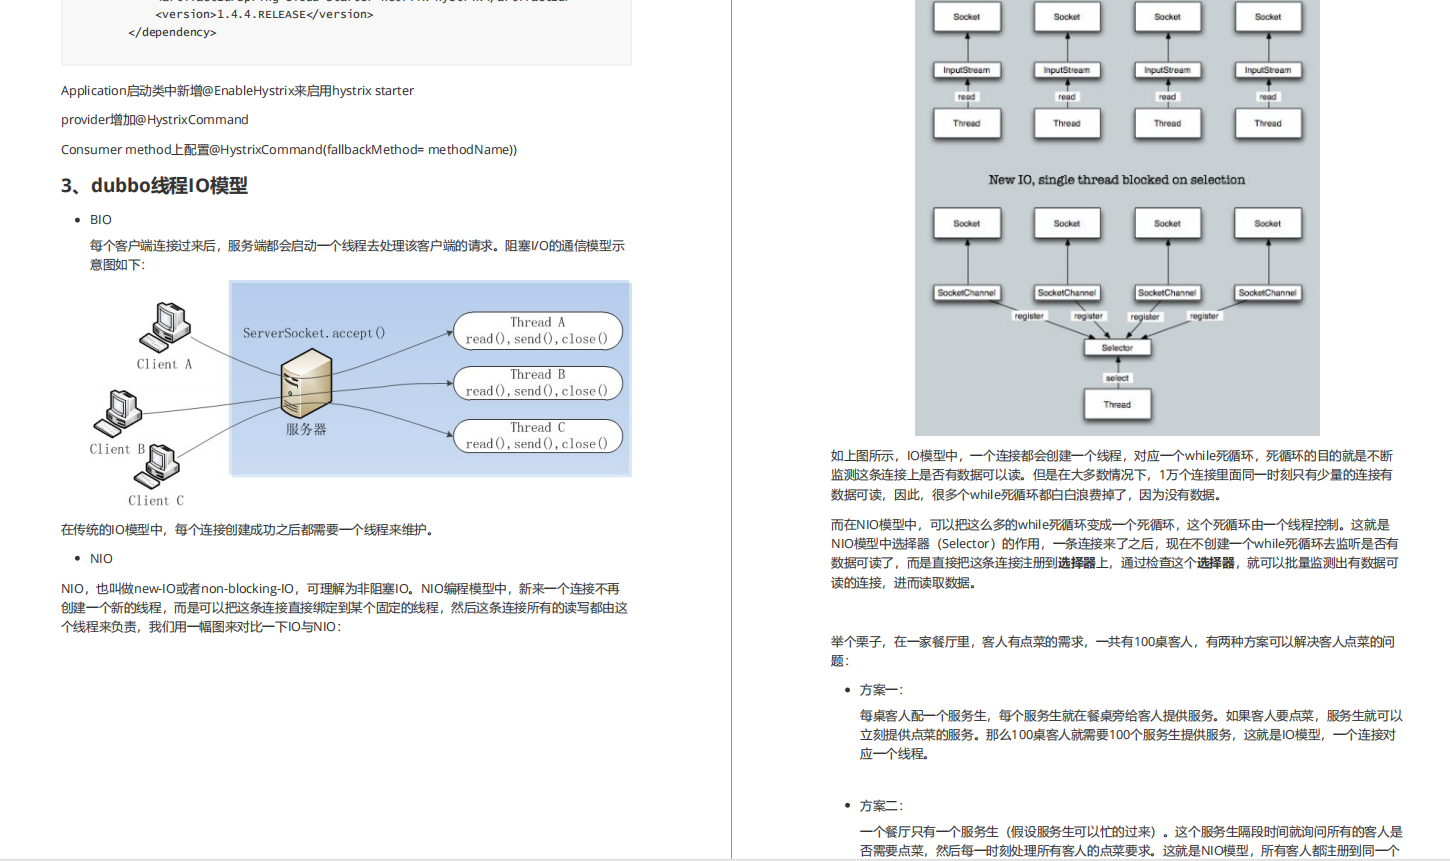Viewport: 1450px width, 861px height.
Task: Click the paragraph starting NIO，也叫做new-IO
Action: click(345, 608)
